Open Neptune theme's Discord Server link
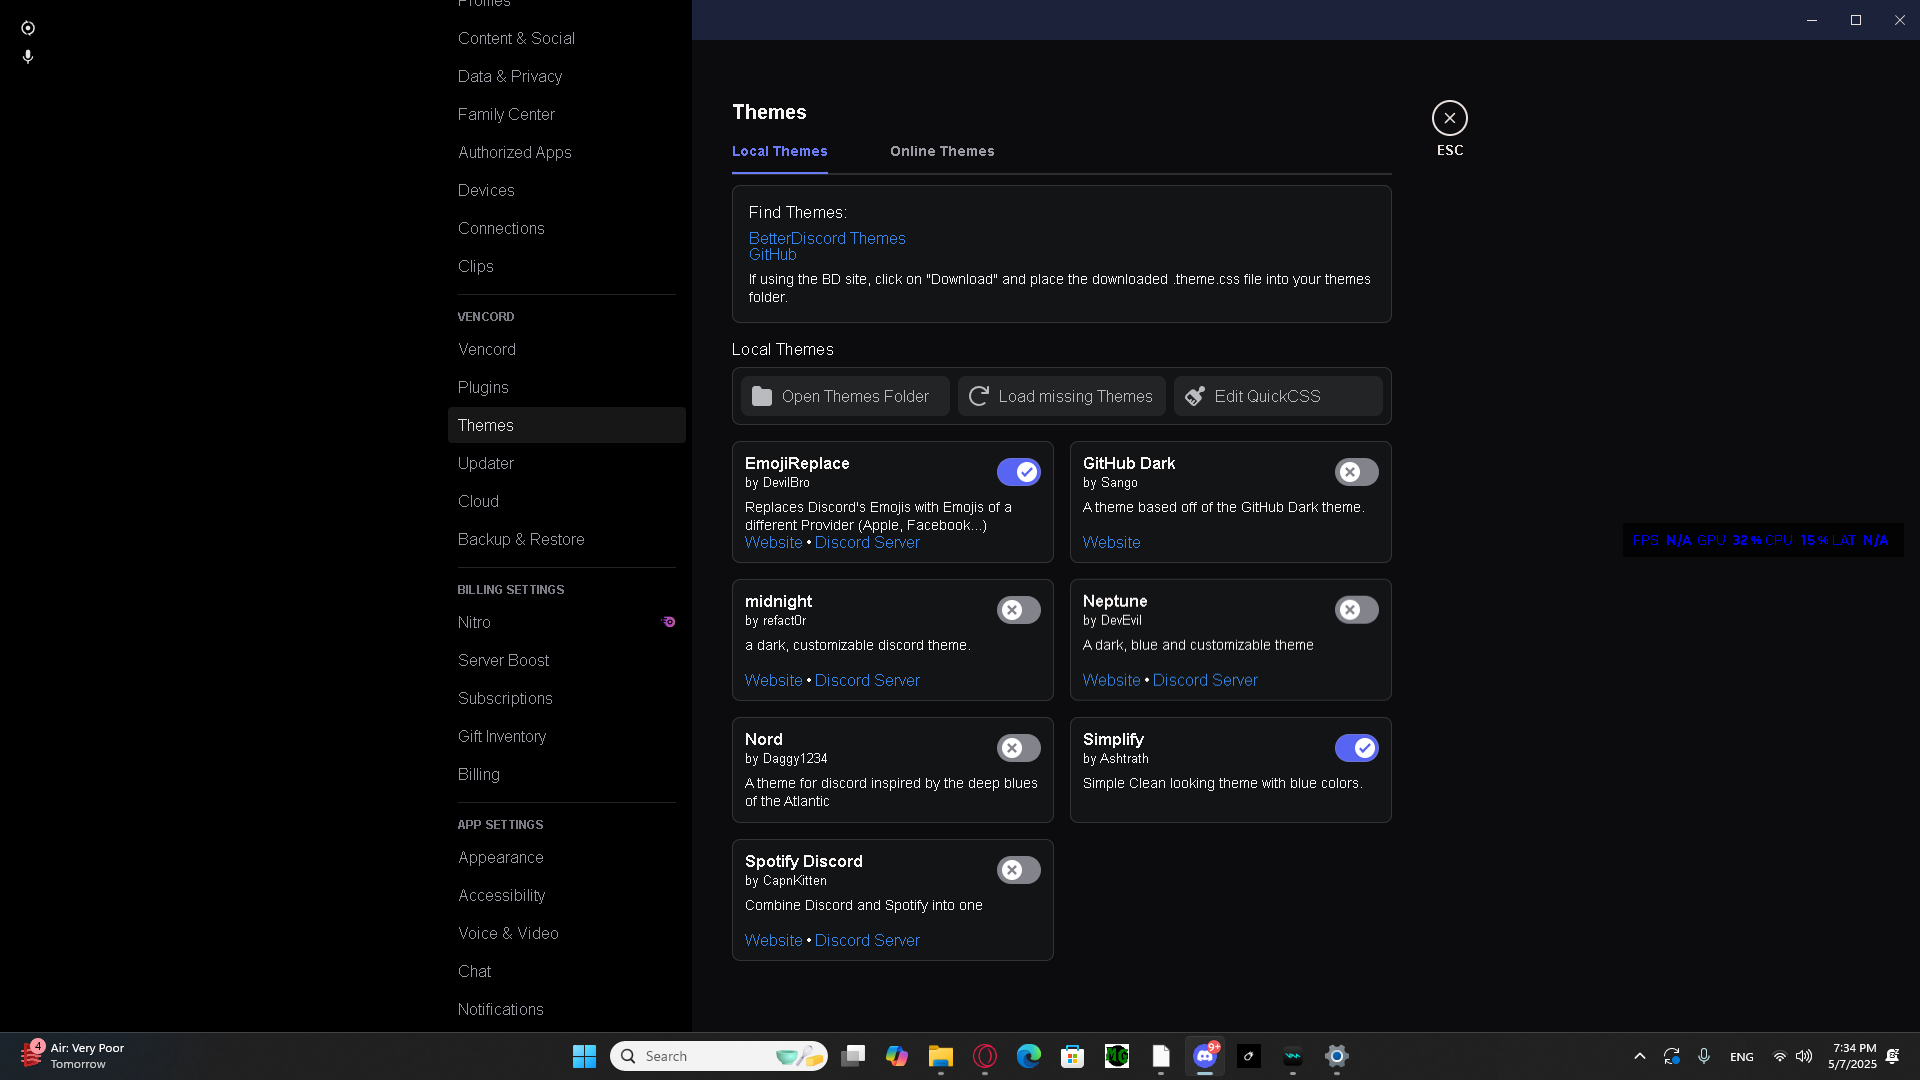1920x1080 pixels. pos(1205,680)
